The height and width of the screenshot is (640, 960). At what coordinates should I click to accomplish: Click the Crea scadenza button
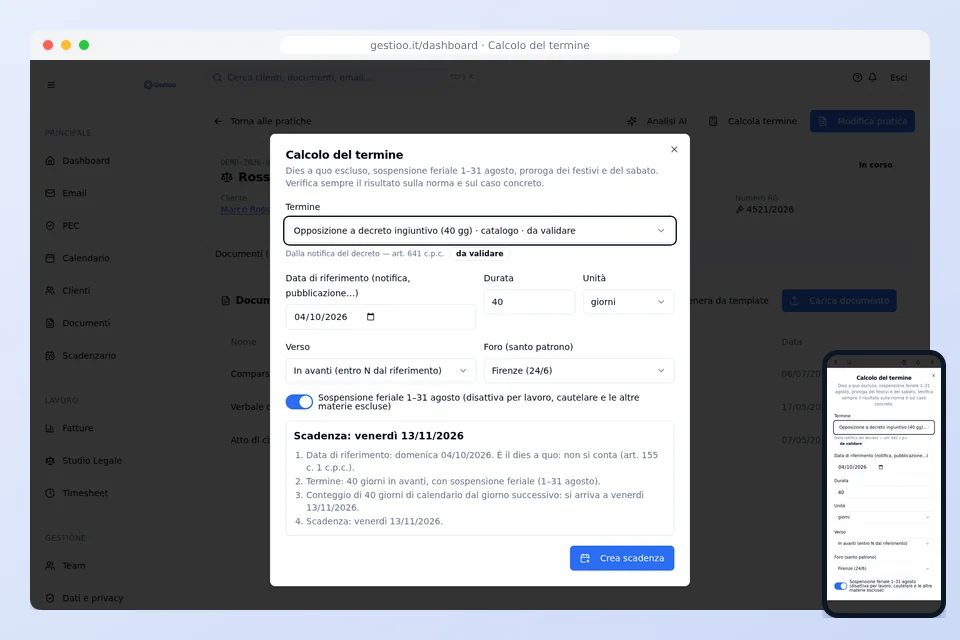point(622,558)
